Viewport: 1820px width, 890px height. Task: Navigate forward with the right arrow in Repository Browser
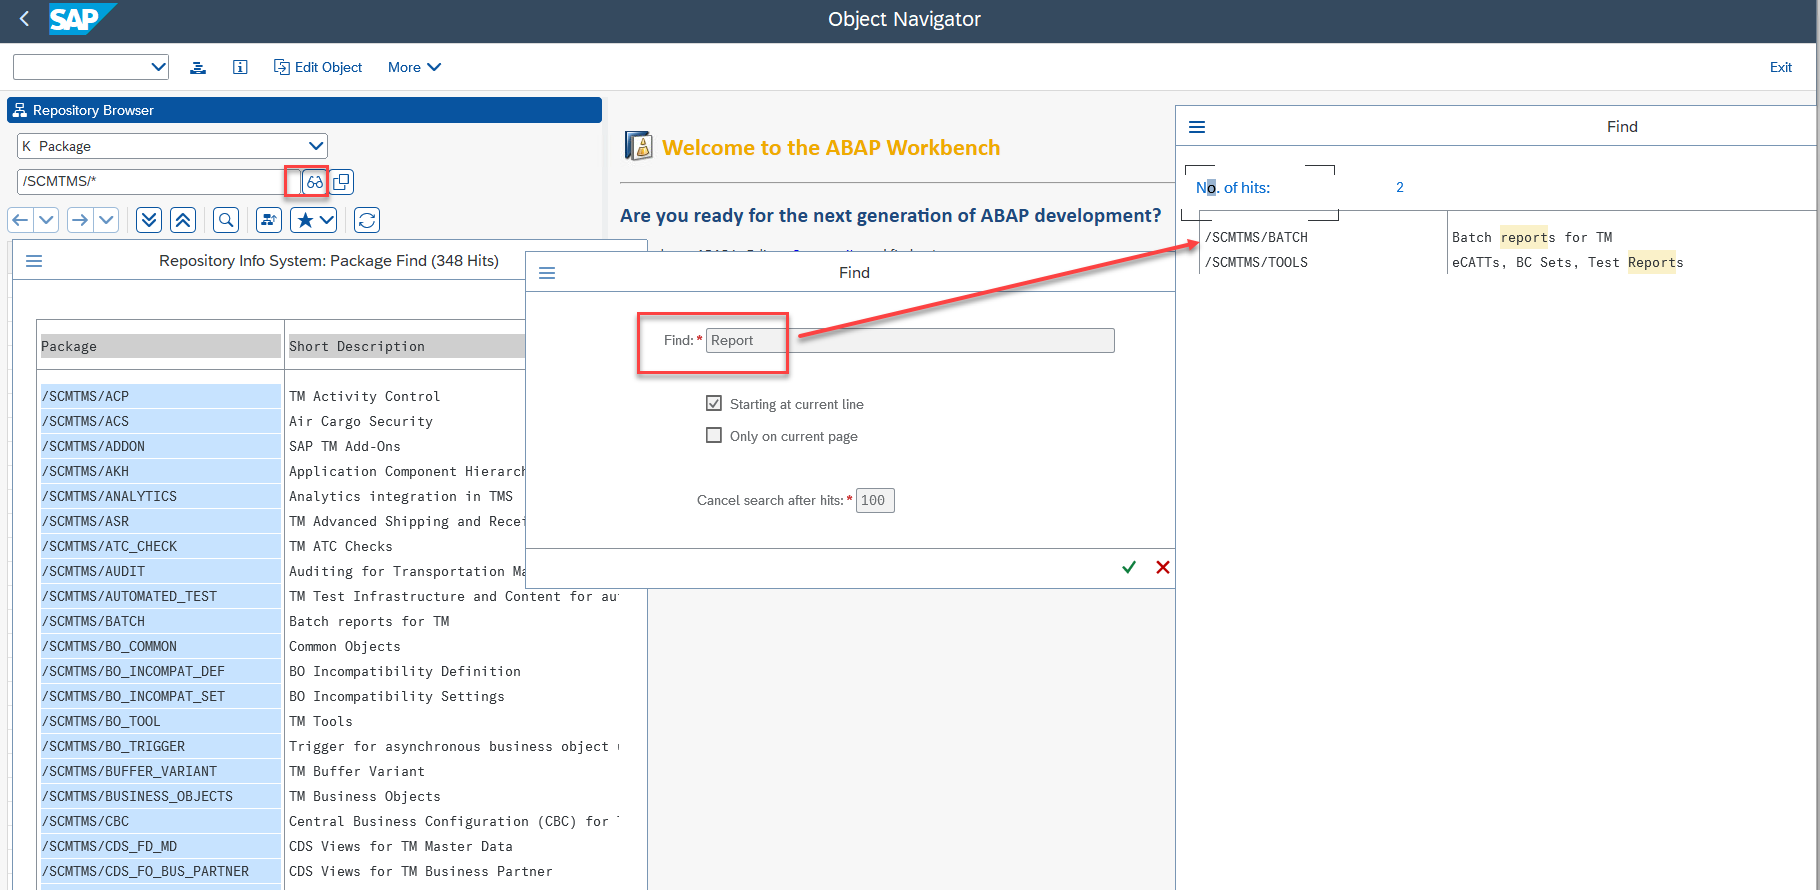[81, 220]
